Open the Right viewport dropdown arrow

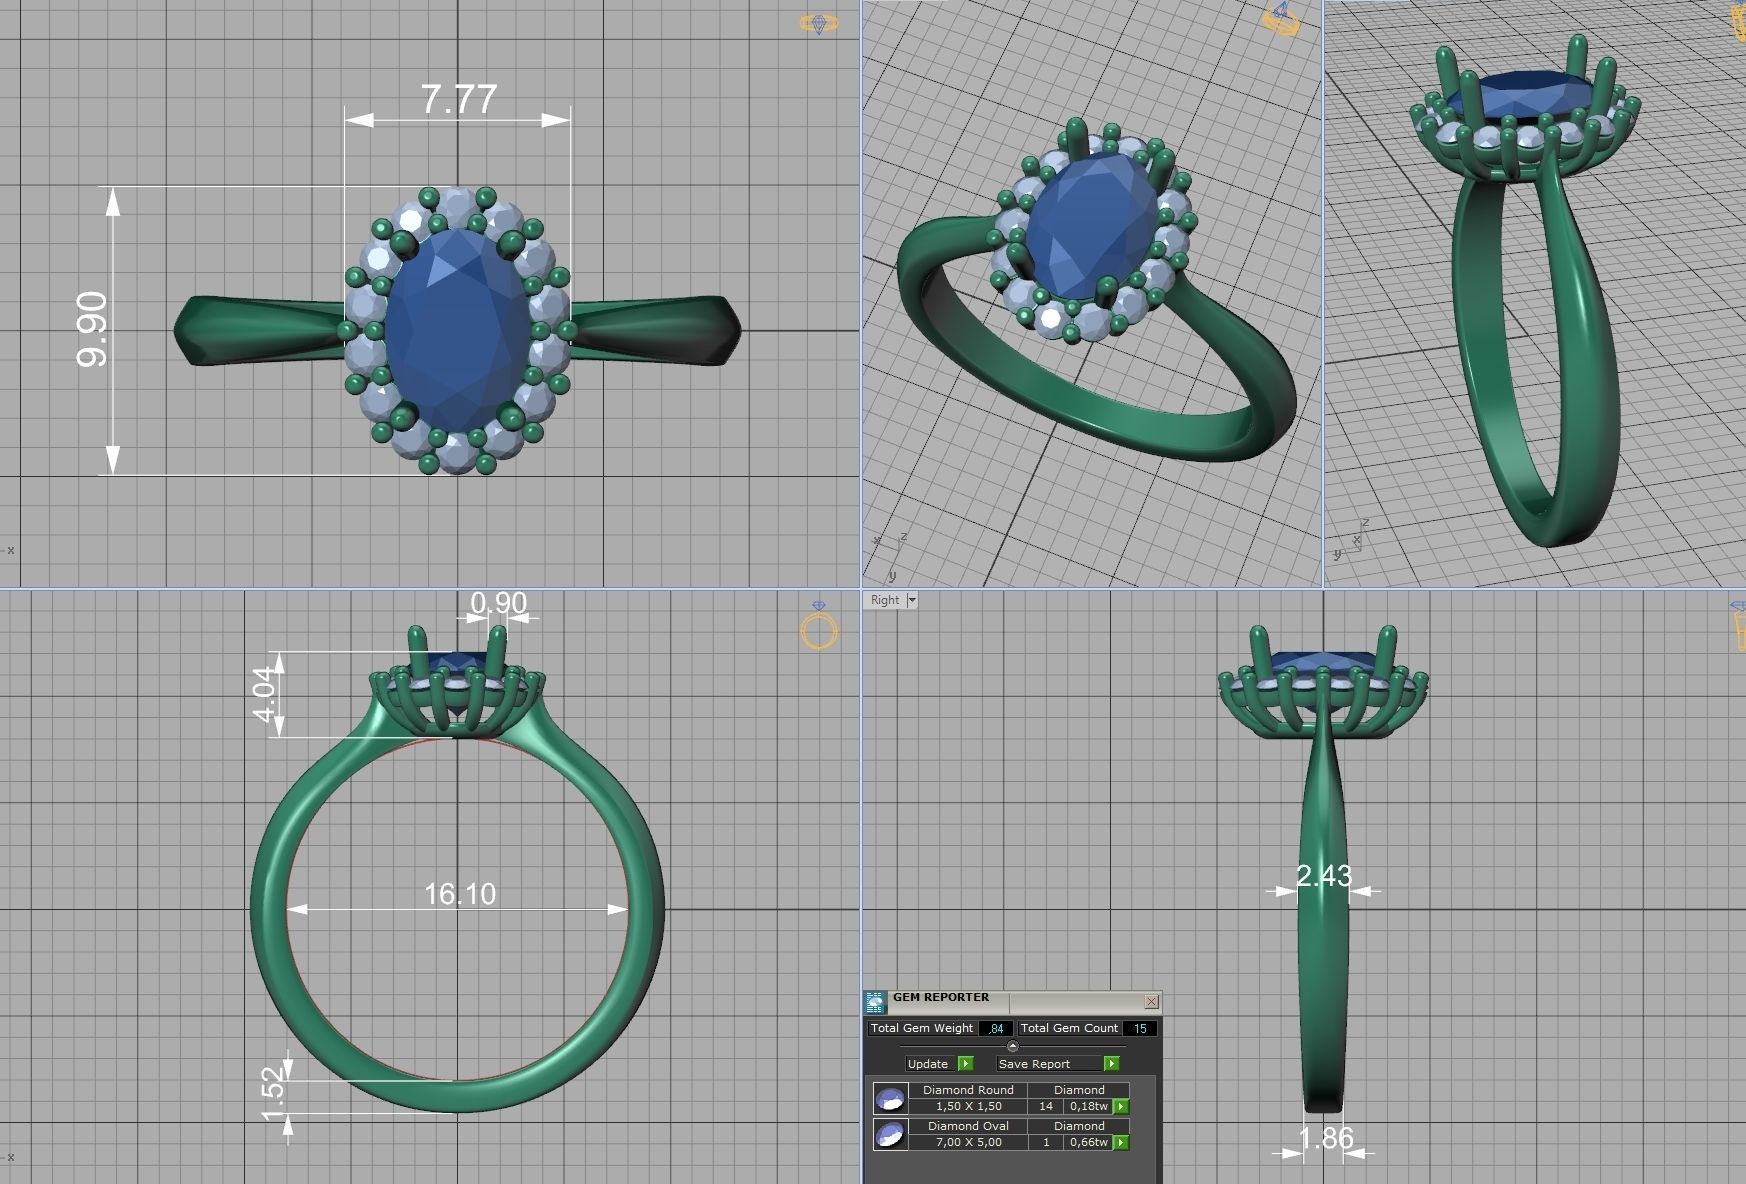[912, 600]
